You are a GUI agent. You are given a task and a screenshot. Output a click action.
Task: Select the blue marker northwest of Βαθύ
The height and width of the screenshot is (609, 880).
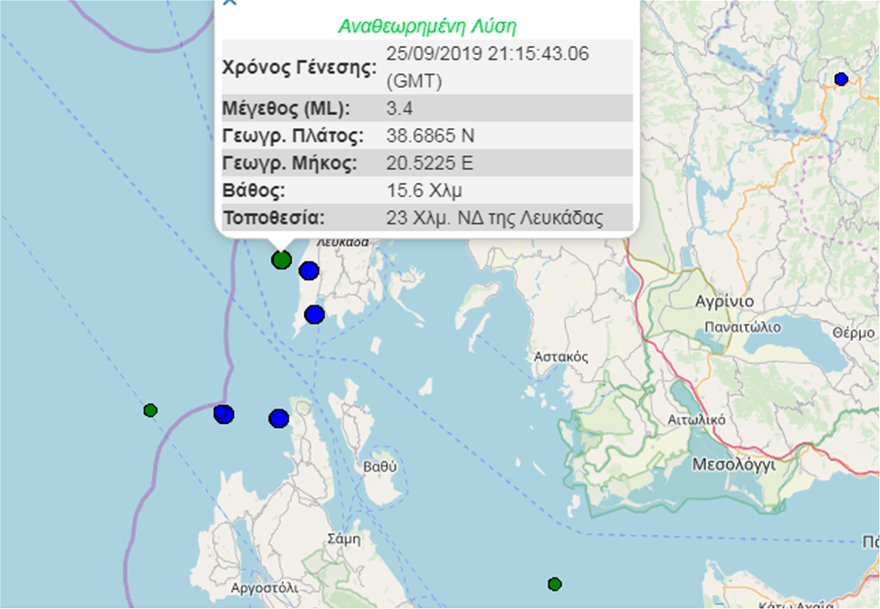pyautogui.click(x=279, y=418)
